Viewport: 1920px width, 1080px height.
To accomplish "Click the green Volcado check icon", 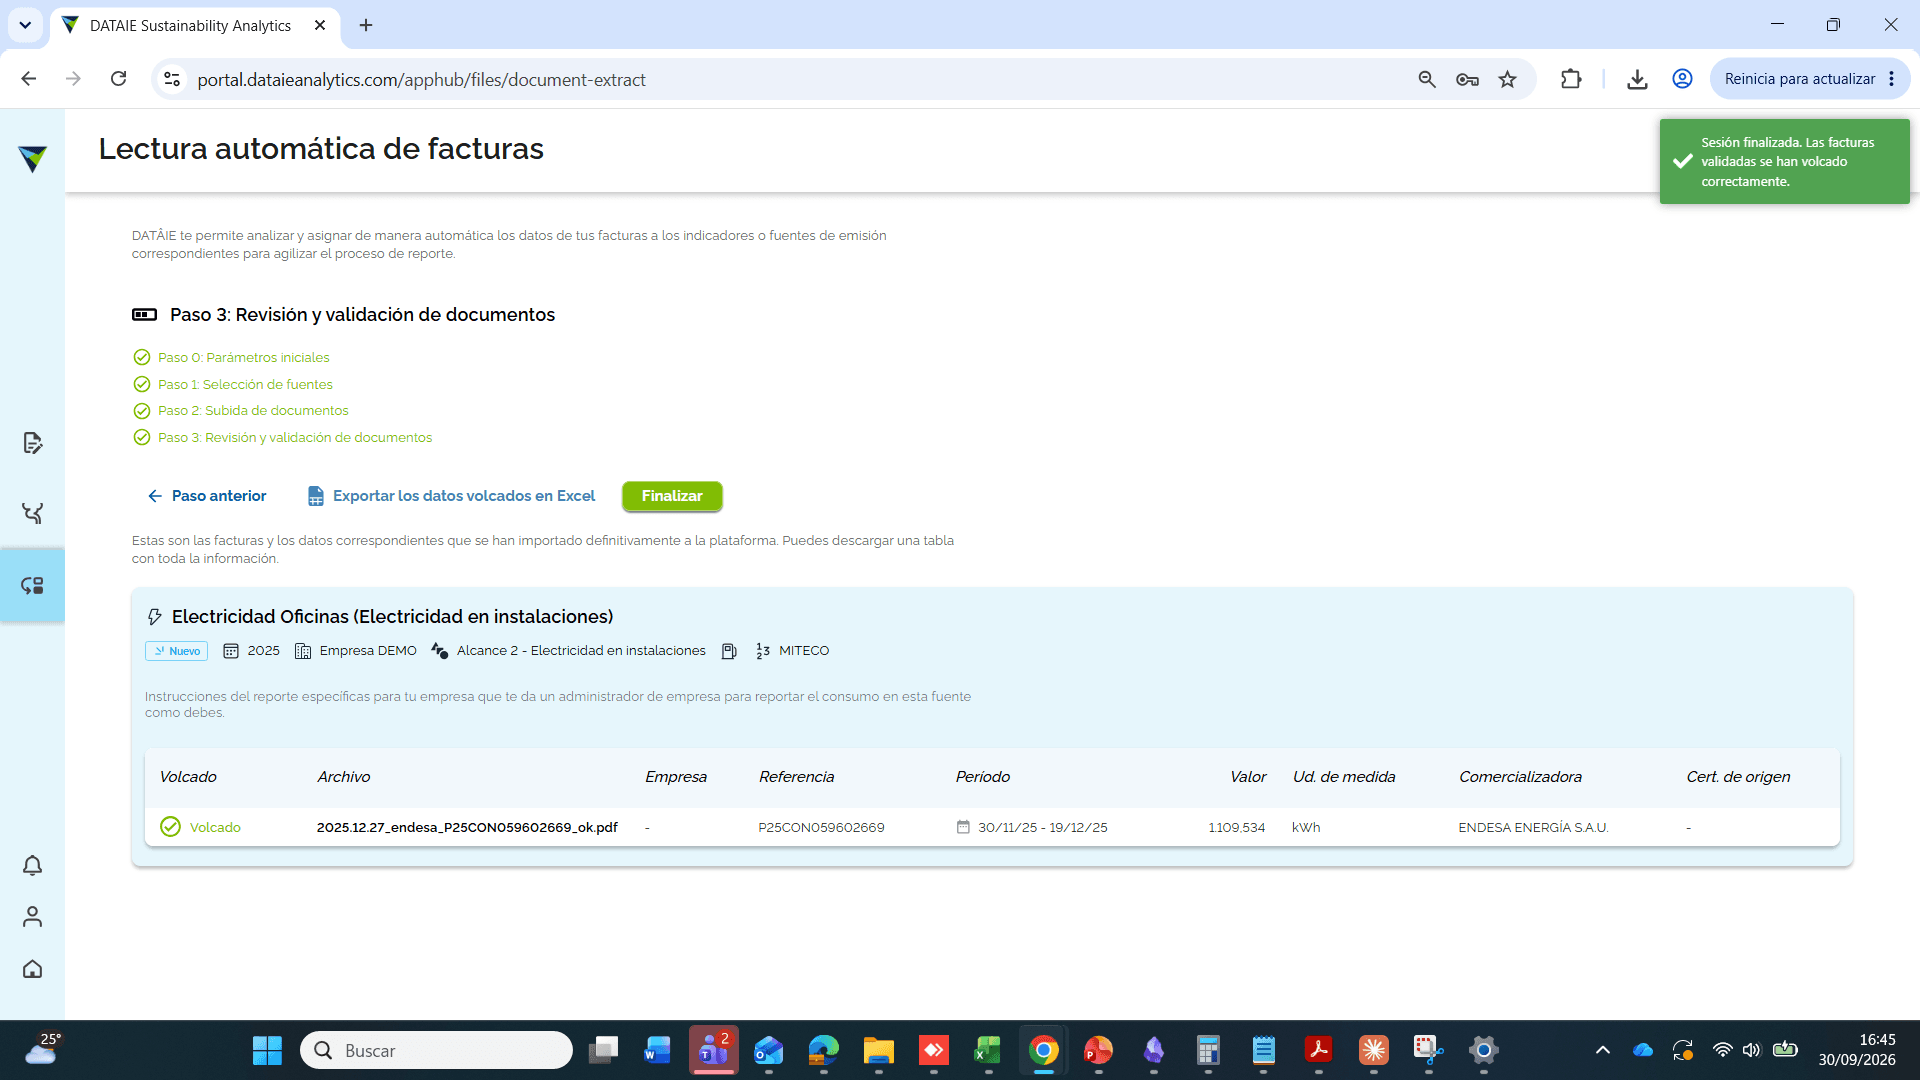I will point(170,827).
